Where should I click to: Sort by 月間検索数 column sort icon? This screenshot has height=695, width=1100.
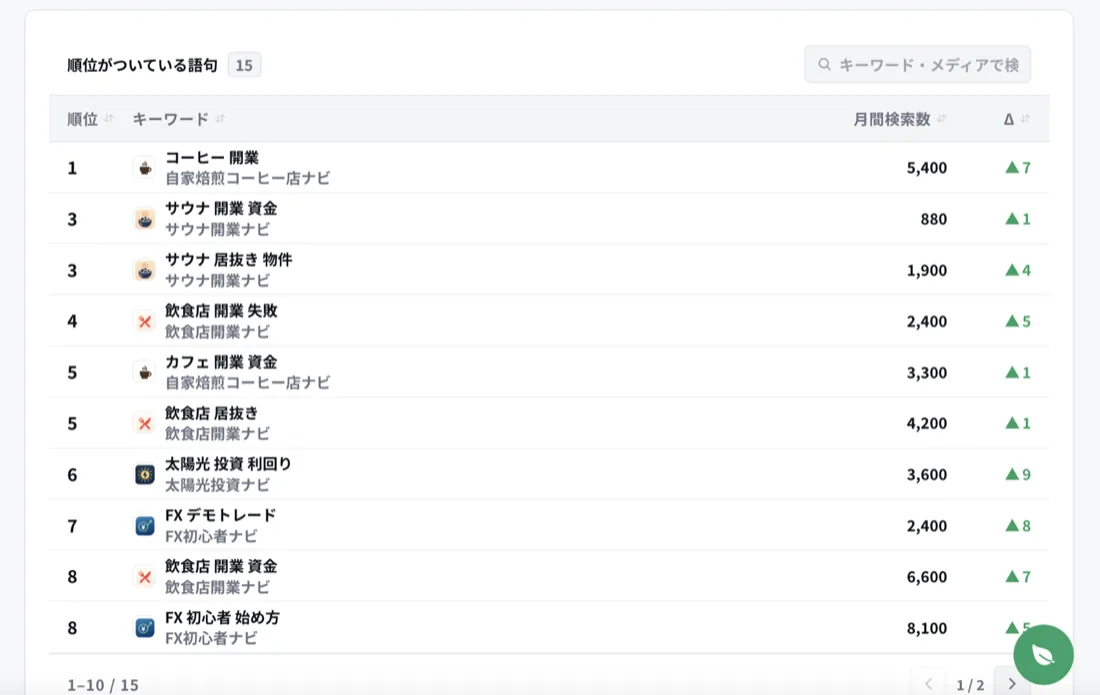[x=941, y=119]
